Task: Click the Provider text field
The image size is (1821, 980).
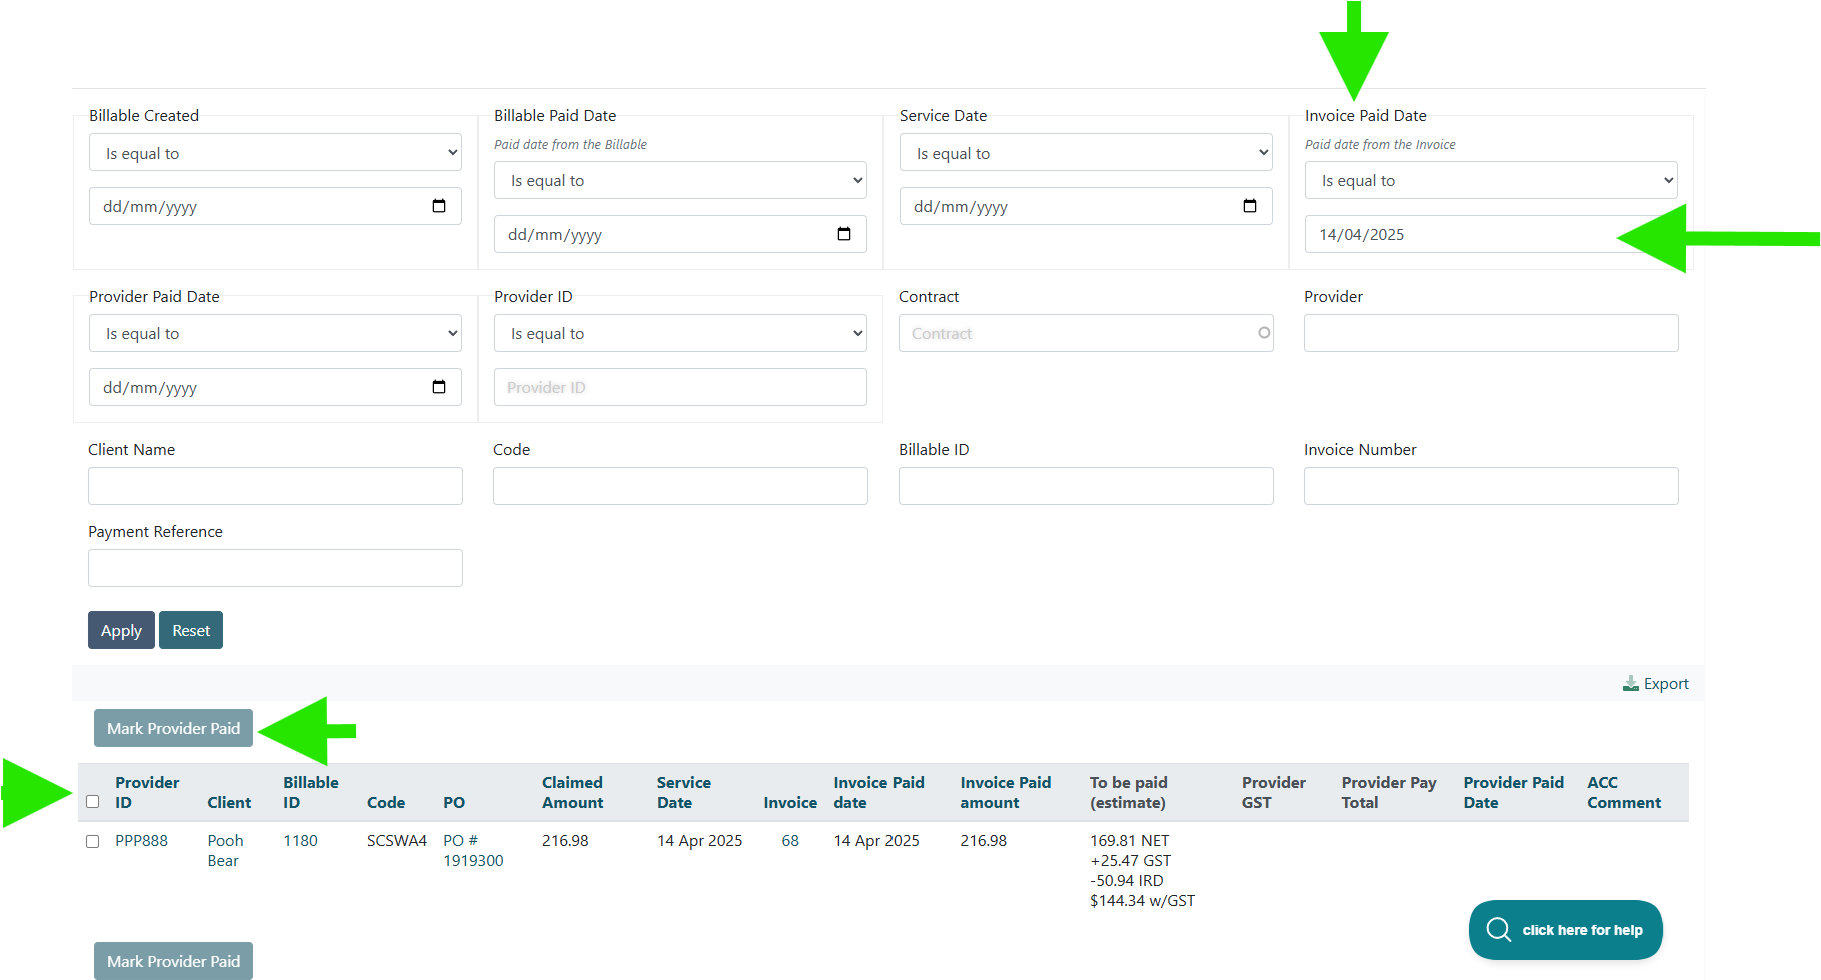Action: tap(1491, 333)
